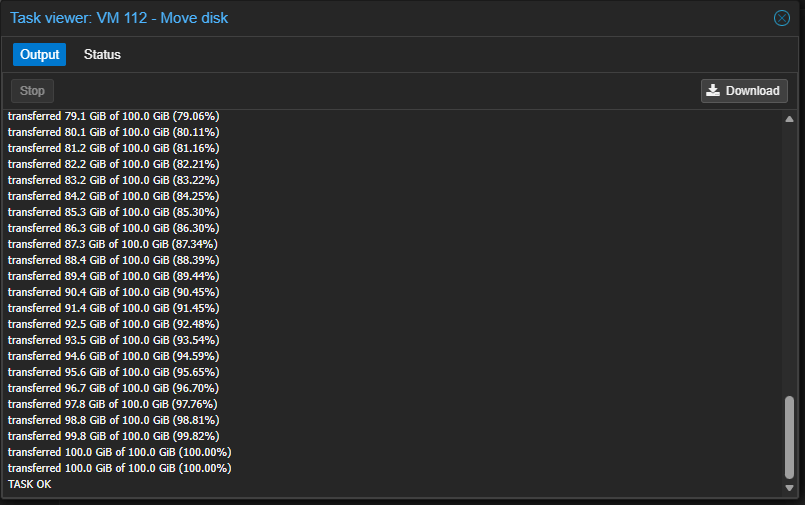Select the 94.6 GiB (94.59%) line
Viewport: 805px width, 505px height.
[x=113, y=356]
